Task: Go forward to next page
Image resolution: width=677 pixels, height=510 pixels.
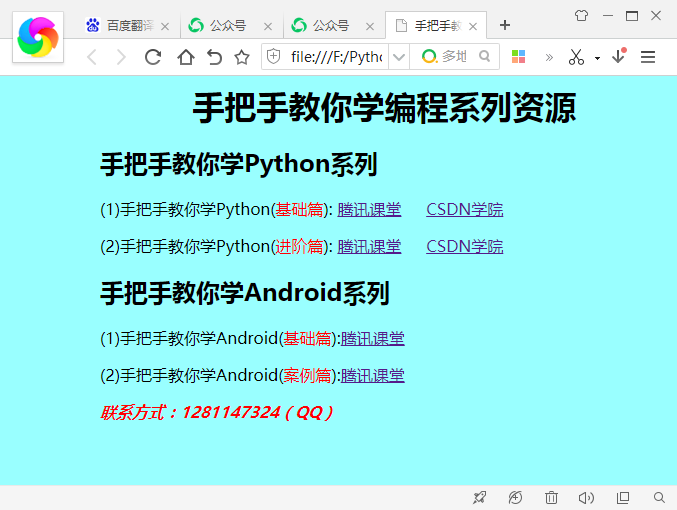Action: (x=121, y=57)
